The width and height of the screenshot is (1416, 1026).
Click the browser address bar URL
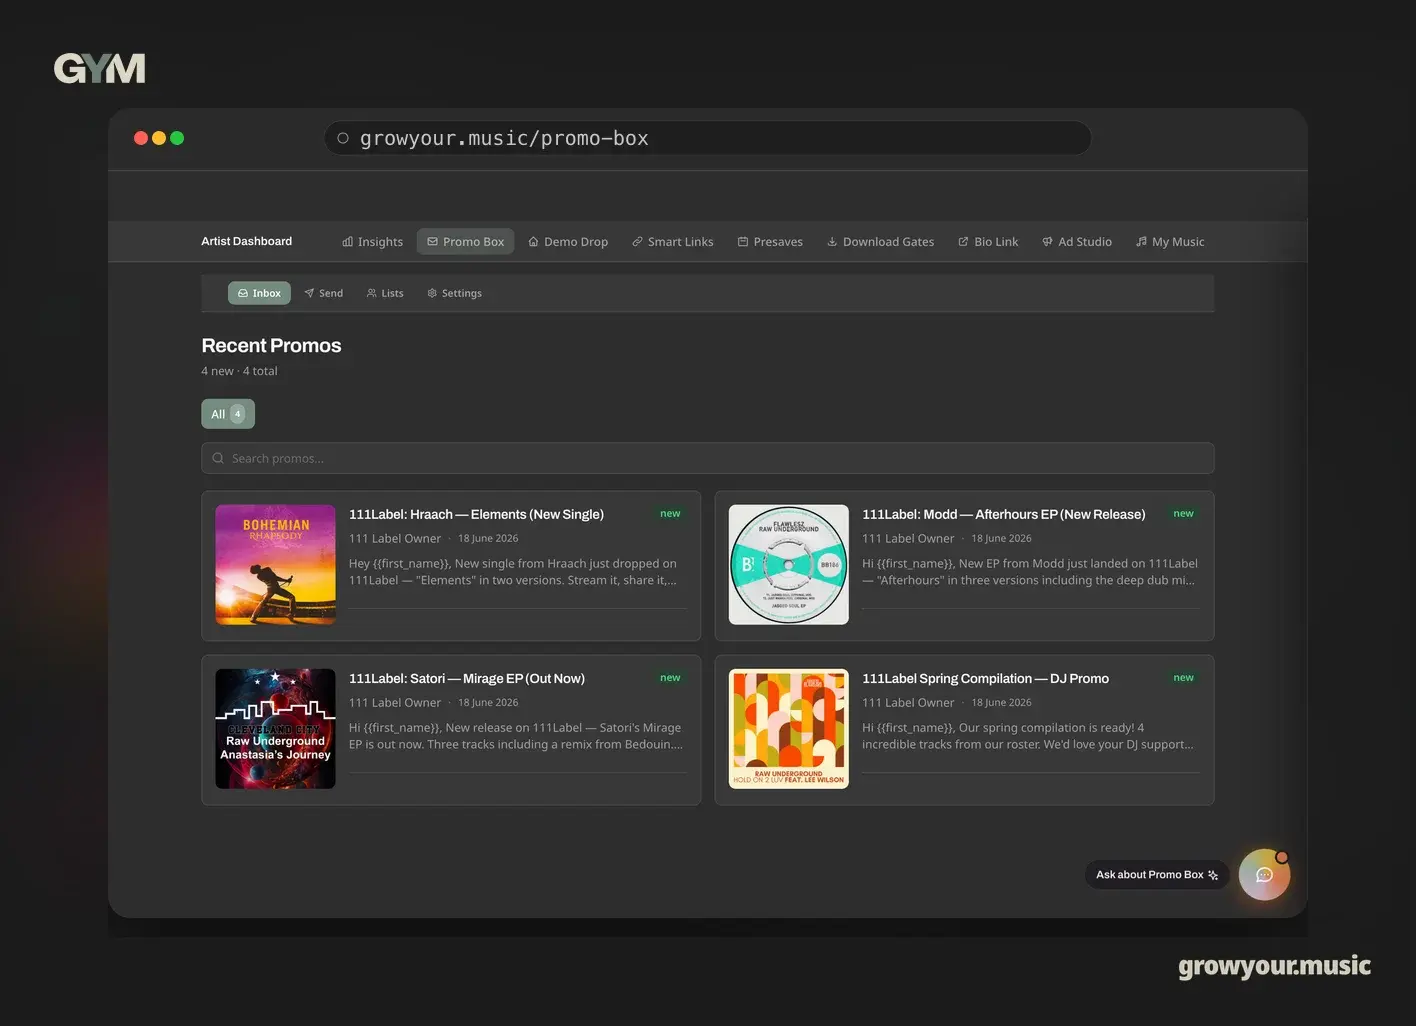pos(504,138)
